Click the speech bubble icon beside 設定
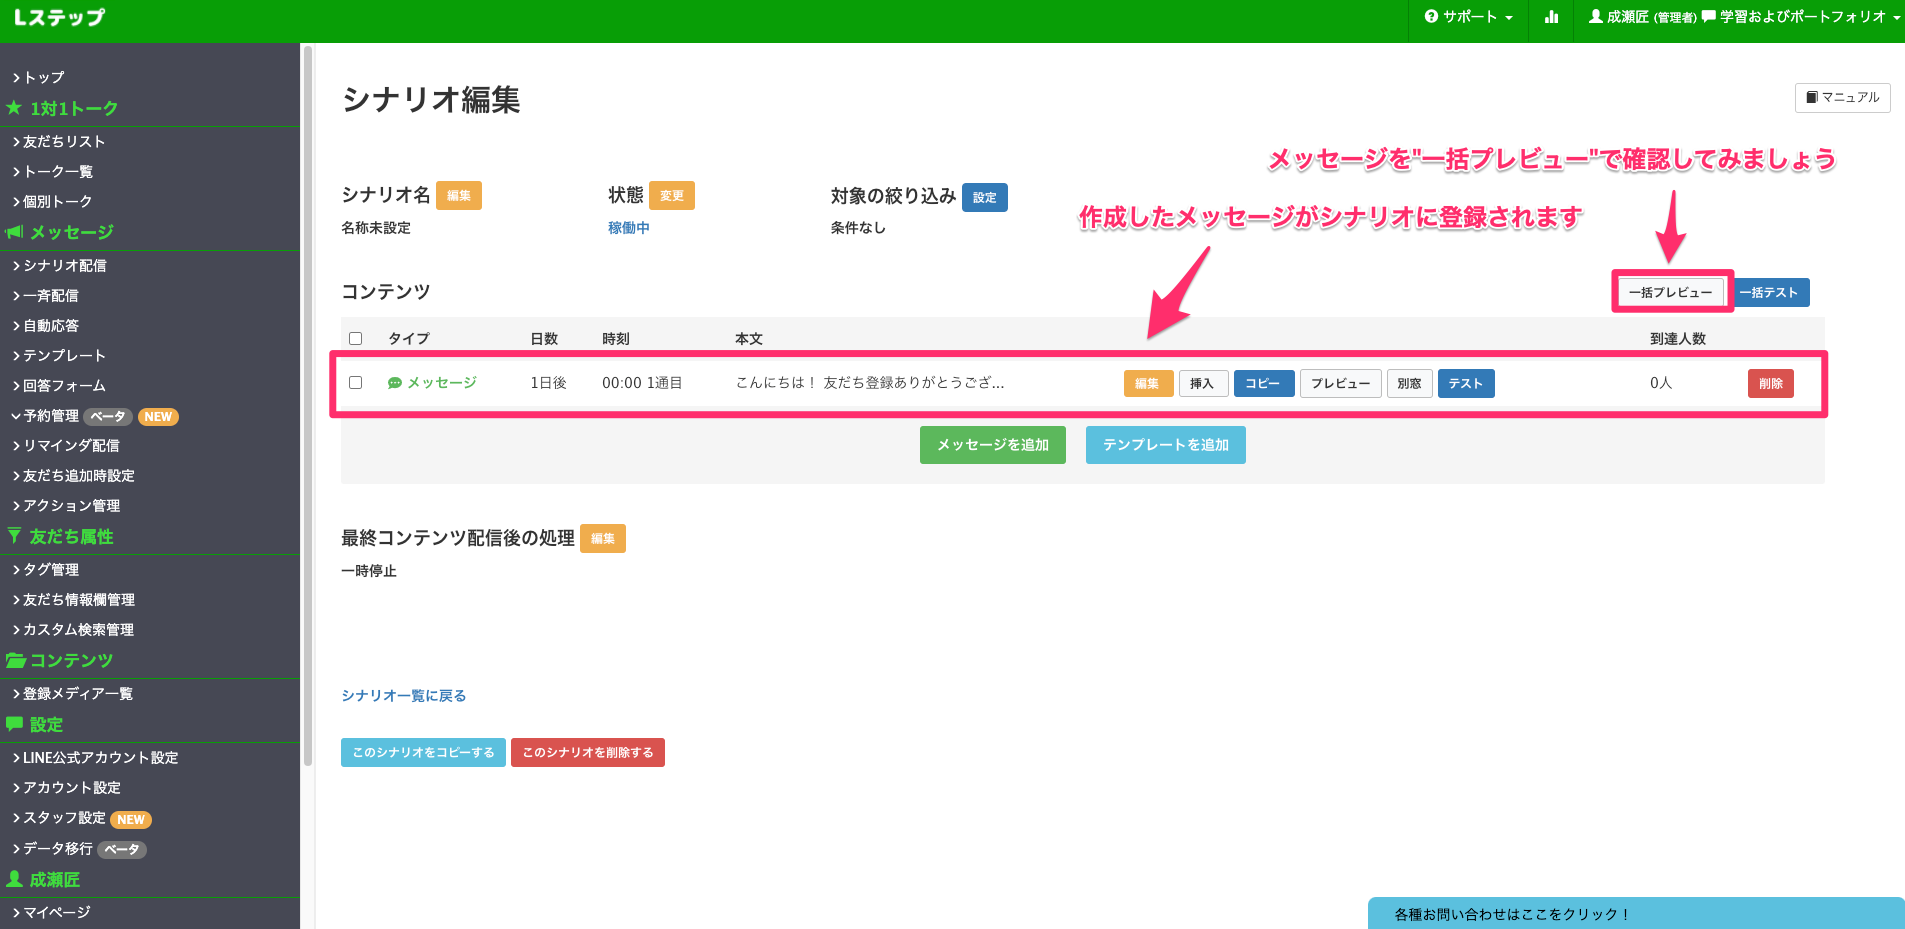Screen dimensions: 1905x929 [13, 724]
